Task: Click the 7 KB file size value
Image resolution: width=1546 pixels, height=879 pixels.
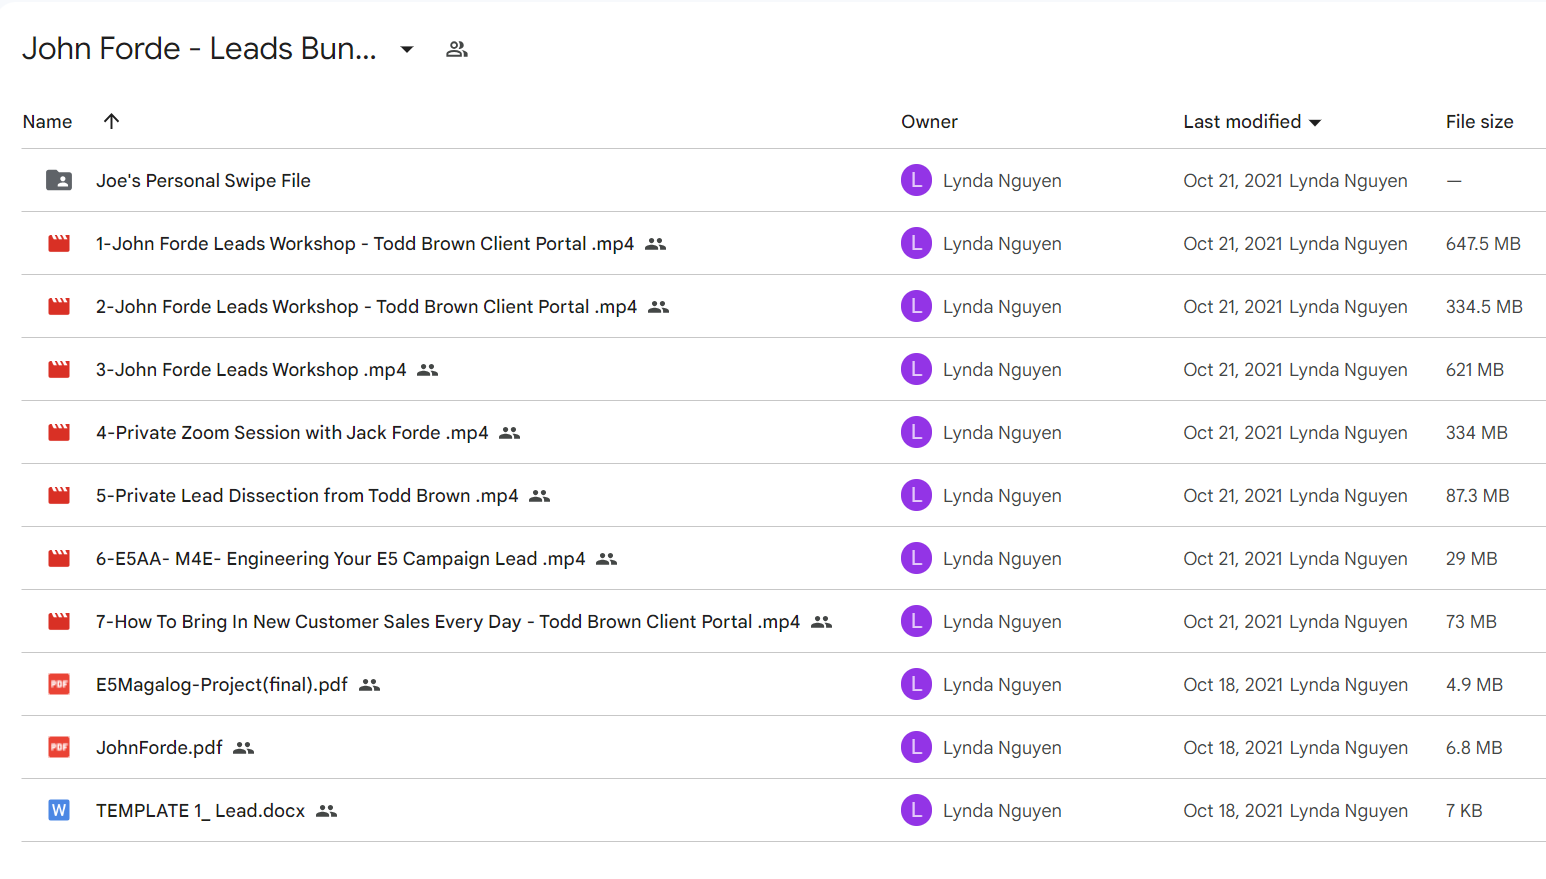Action: pos(1464,810)
